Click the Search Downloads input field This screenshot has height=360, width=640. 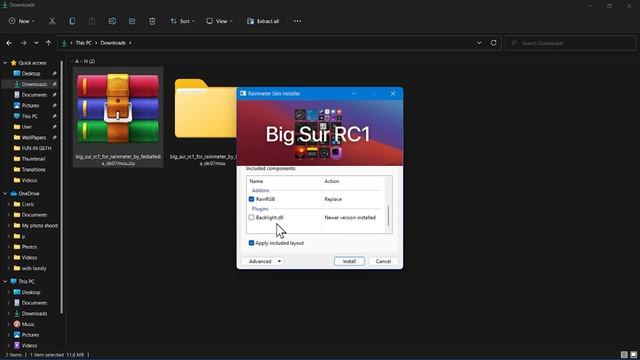pos(571,43)
